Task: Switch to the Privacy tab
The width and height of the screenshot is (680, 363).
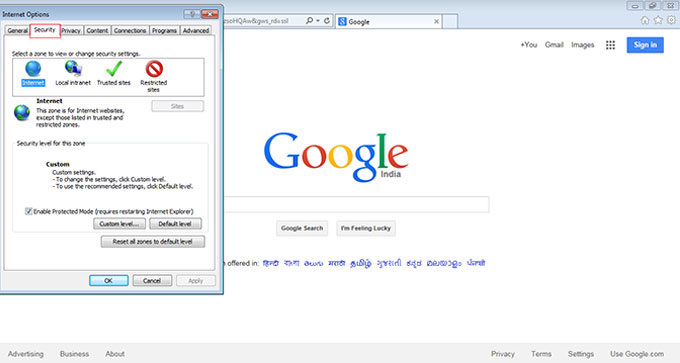Action: [x=71, y=31]
